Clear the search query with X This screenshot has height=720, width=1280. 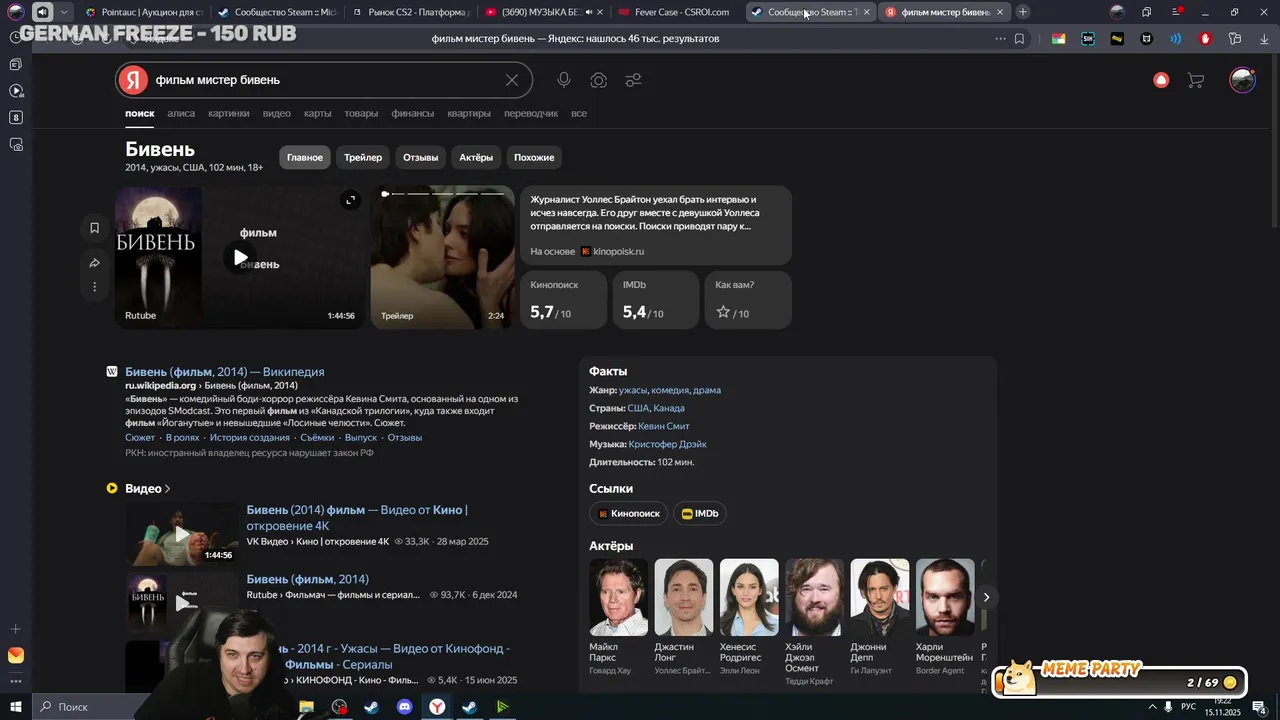(x=512, y=80)
